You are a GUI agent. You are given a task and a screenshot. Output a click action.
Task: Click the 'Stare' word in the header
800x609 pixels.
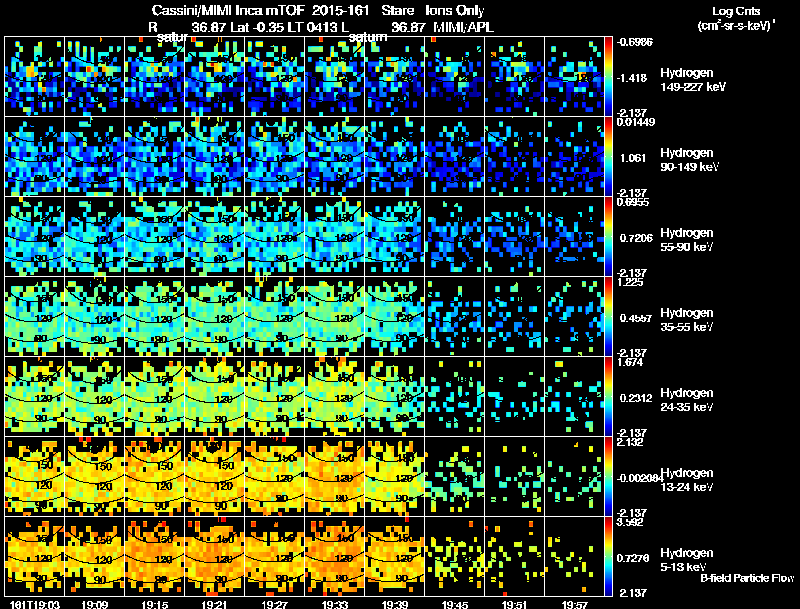click(x=397, y=10)
